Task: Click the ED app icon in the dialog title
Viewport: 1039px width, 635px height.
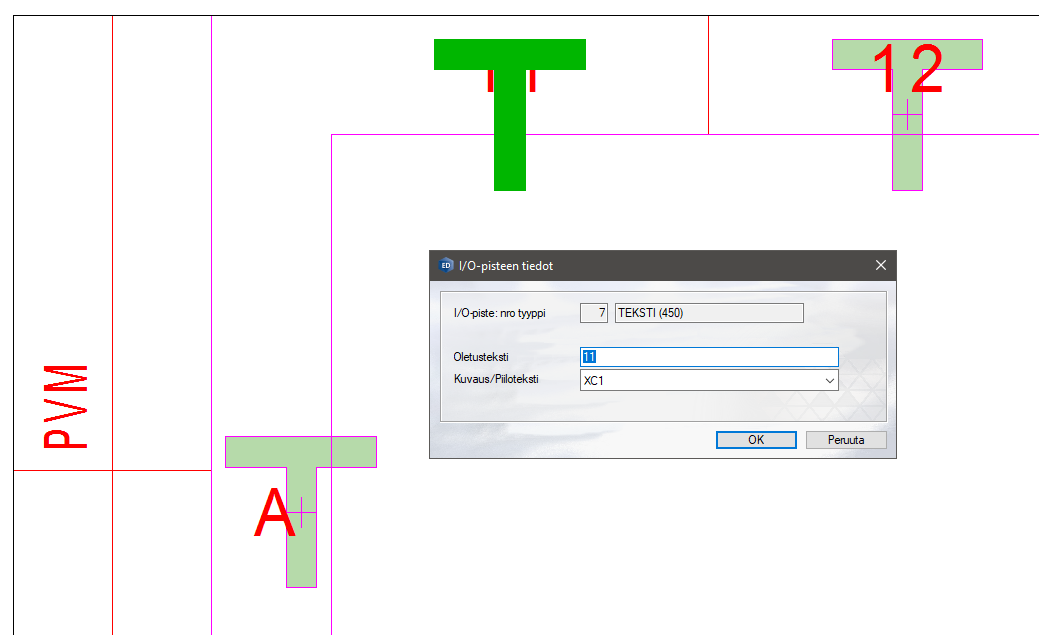Action: click(x=446, y=265)
